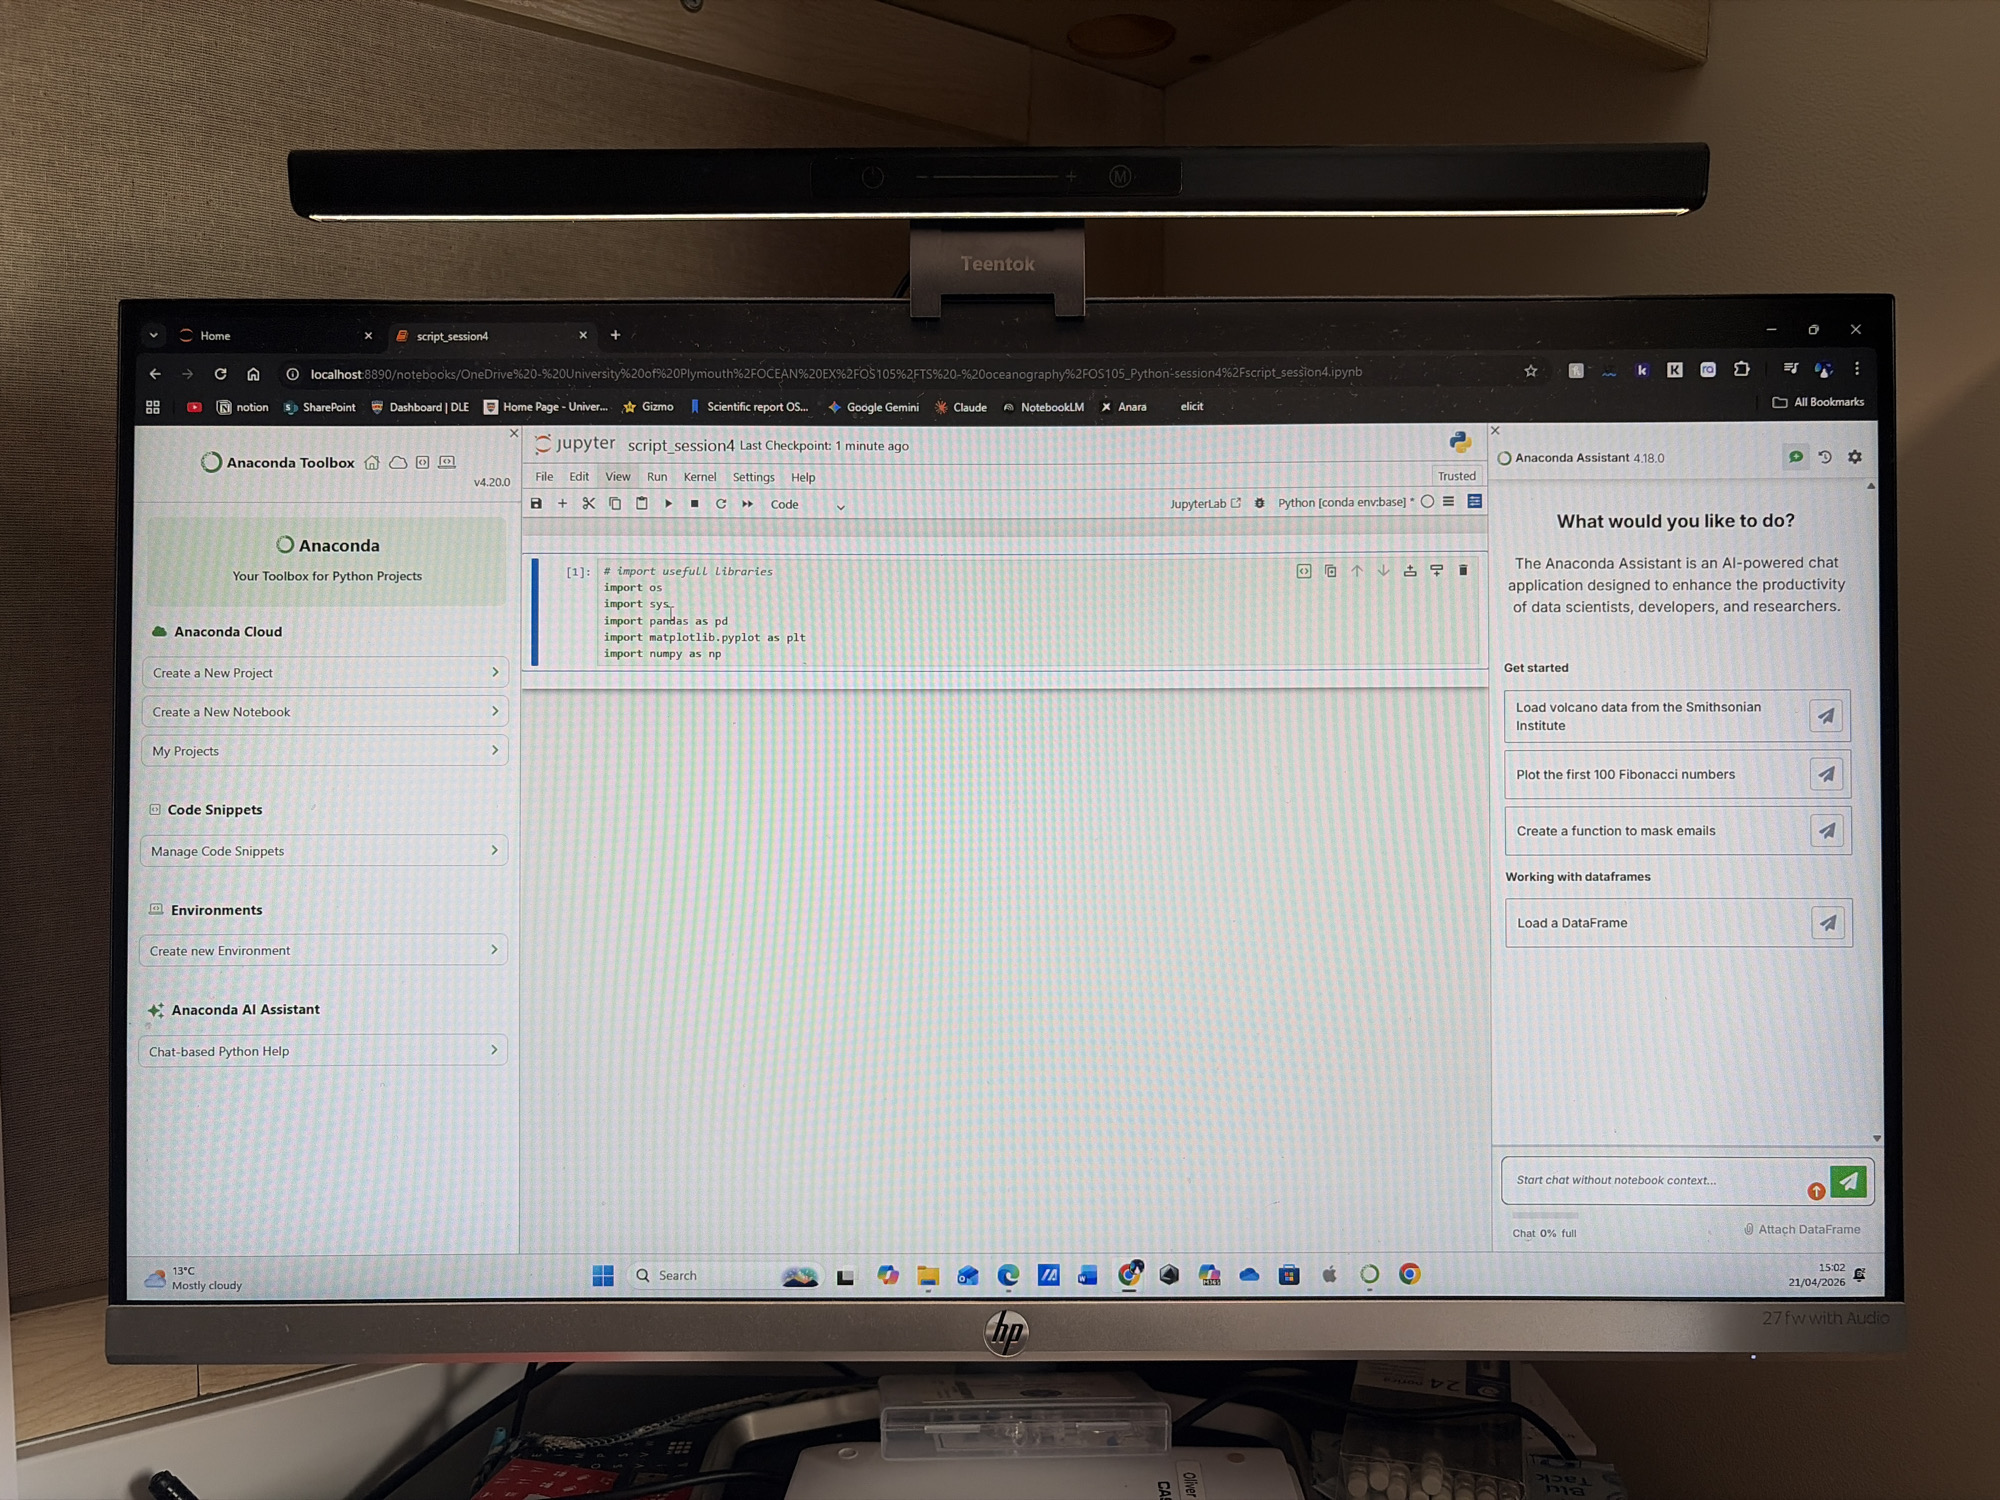Send the chat message with green arrow
The image size is (2000, 1500).
1849,1181
